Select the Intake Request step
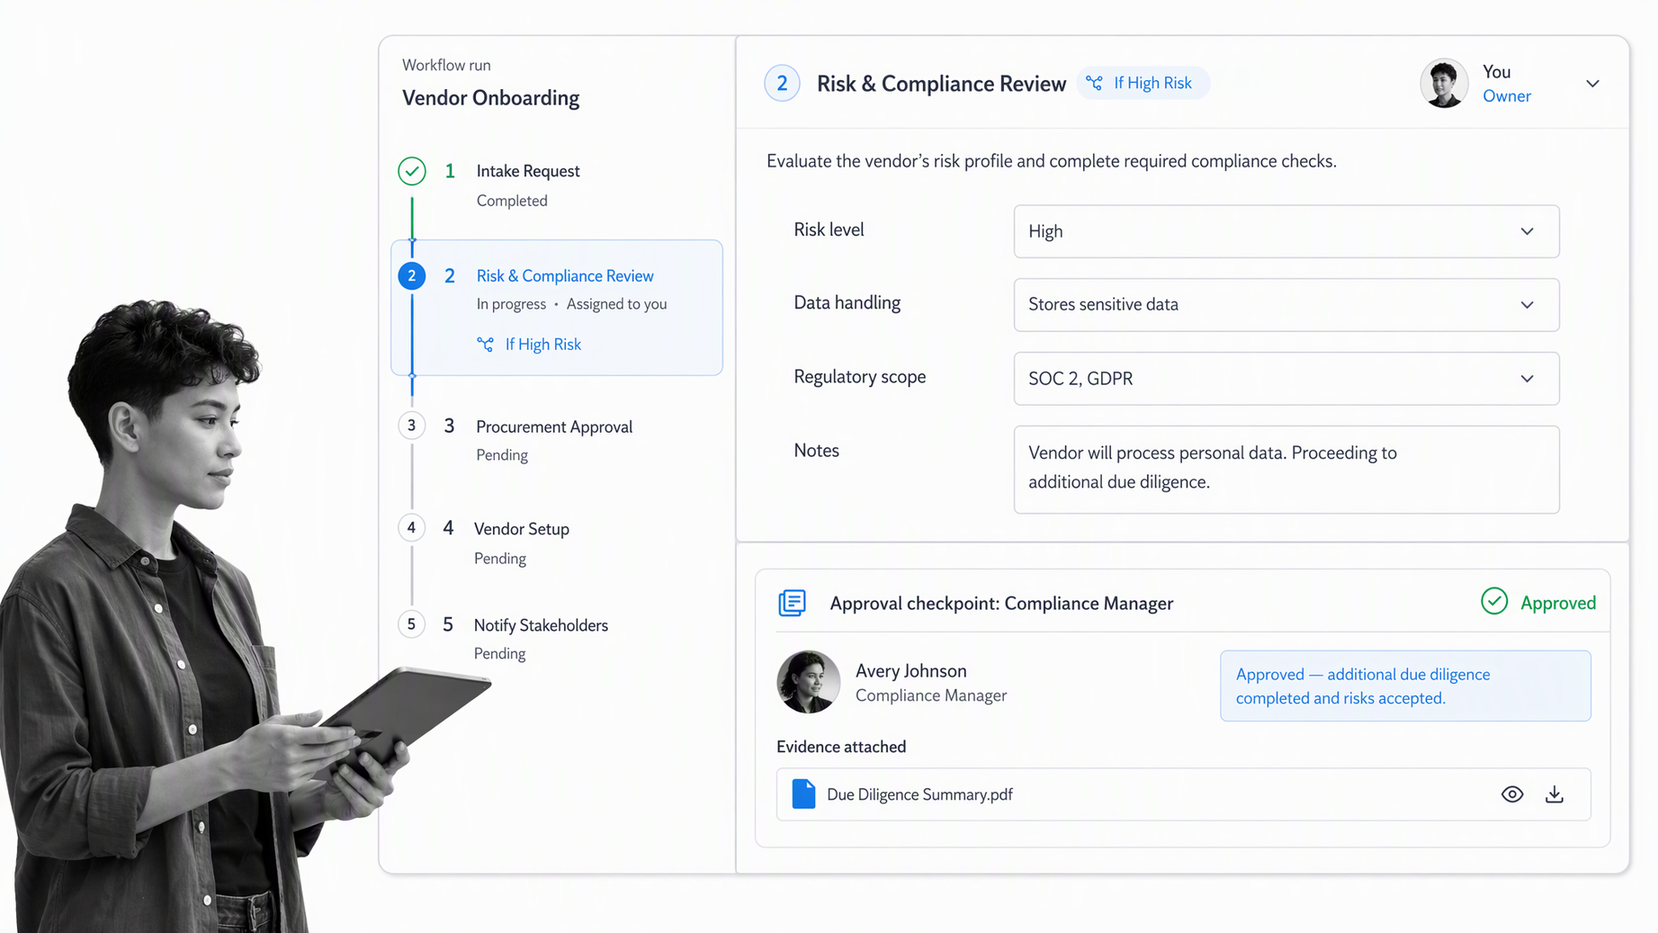 click(528, 171)
